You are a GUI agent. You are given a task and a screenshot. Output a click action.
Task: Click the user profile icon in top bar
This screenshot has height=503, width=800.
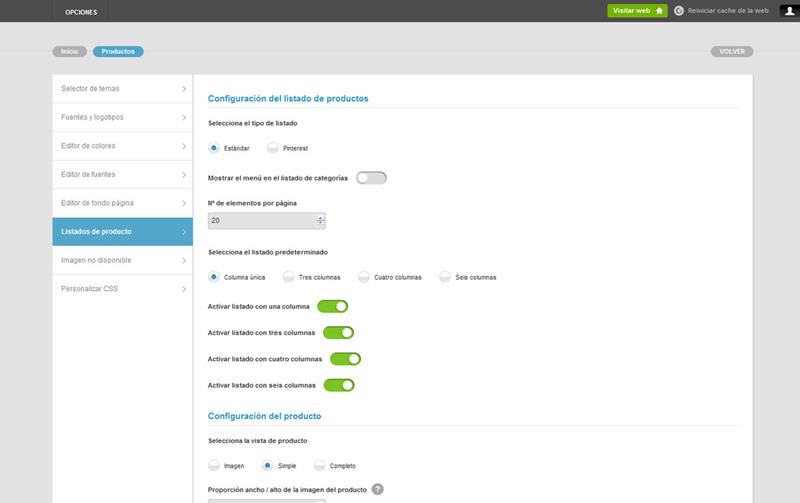(787, 11)
